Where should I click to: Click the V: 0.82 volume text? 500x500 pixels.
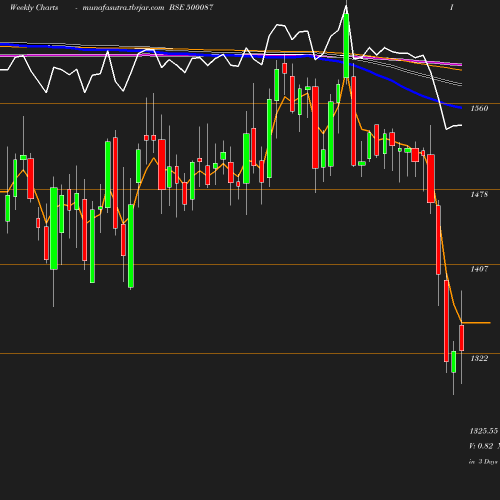[x=481, y=446]
